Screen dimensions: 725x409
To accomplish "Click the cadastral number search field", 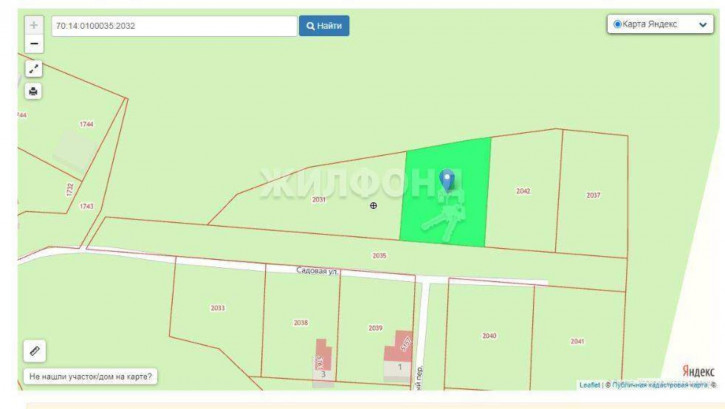I will [x=174, y=26].
